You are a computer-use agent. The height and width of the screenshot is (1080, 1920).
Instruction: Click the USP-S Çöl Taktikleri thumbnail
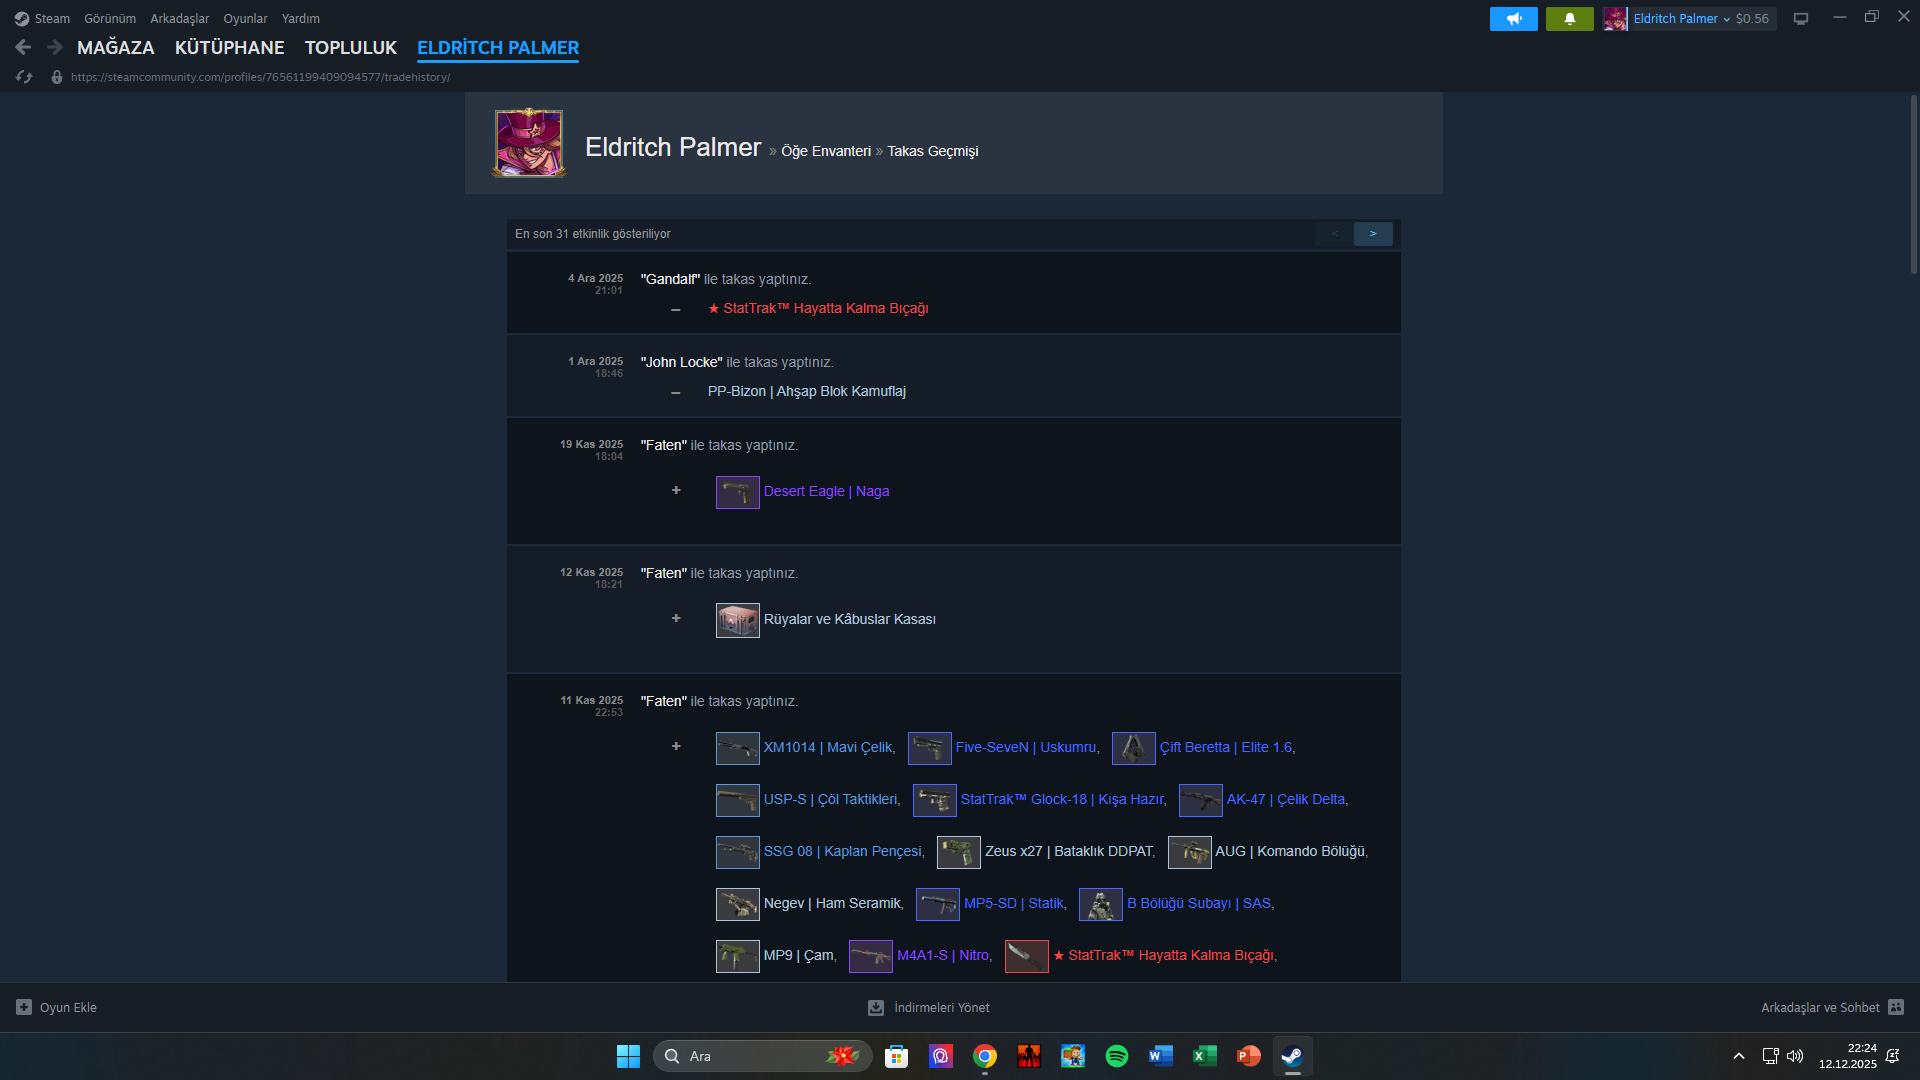738,800
